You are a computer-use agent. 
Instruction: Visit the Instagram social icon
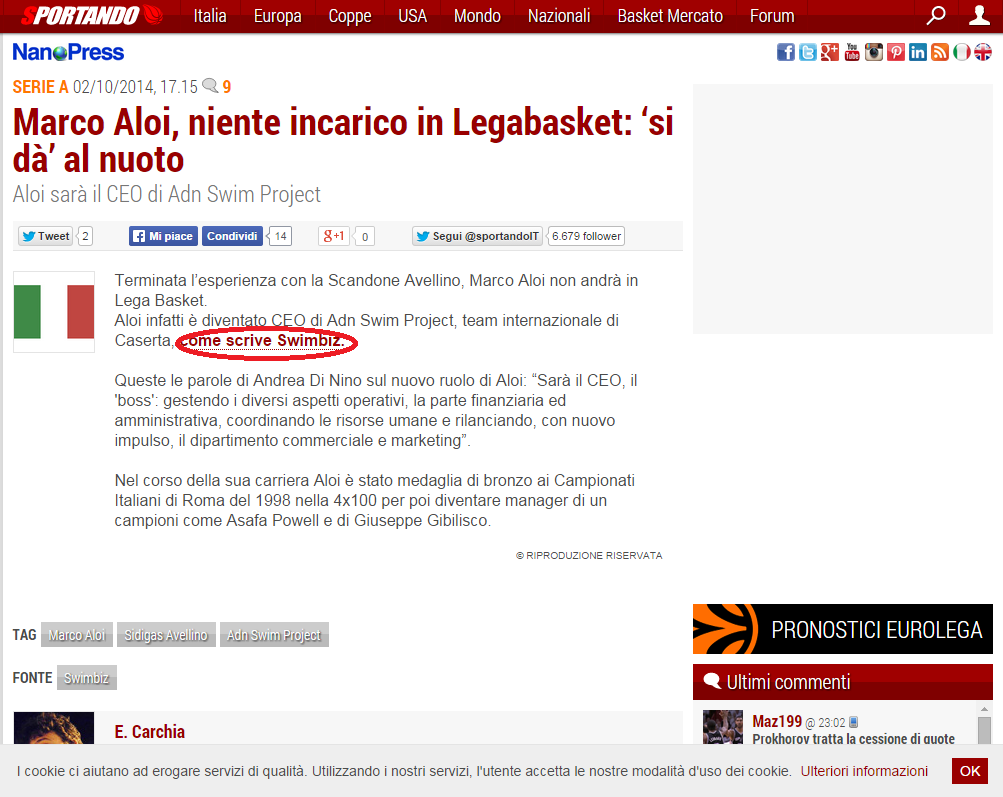pyautogui.click(x=874, y=52)
